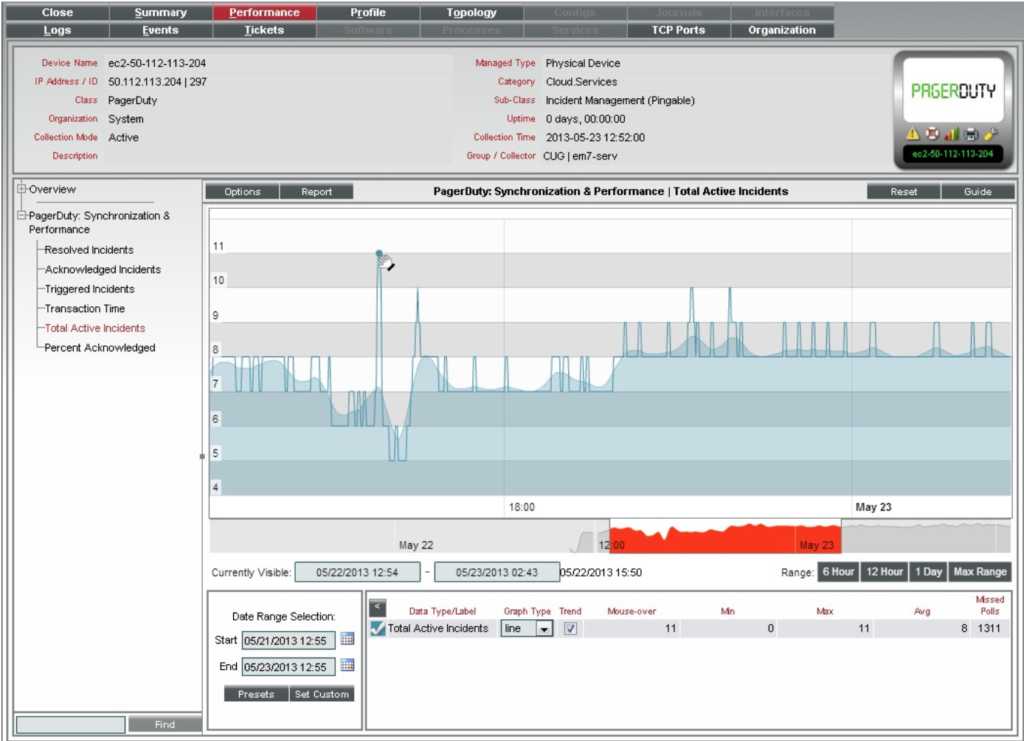Select the 6 Hour range option

837,572
